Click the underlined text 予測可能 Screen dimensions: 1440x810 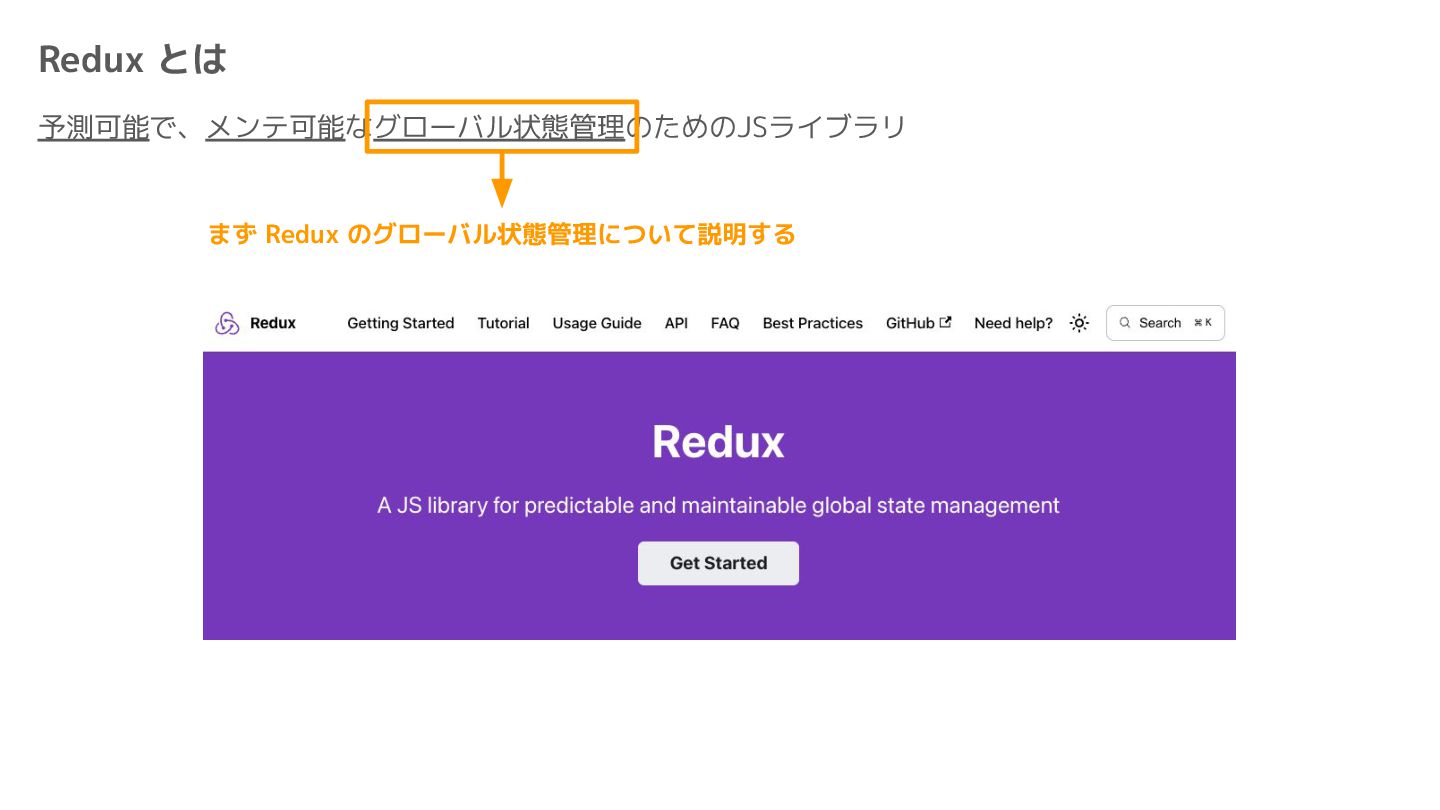pos(93,127)
